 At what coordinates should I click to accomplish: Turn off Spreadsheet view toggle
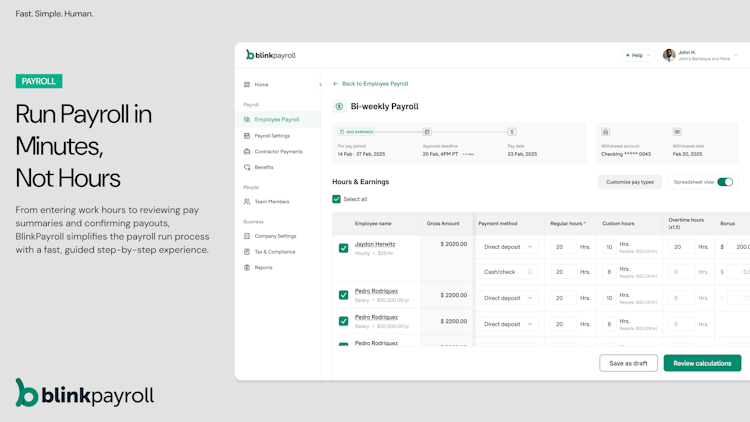[725, 182]
